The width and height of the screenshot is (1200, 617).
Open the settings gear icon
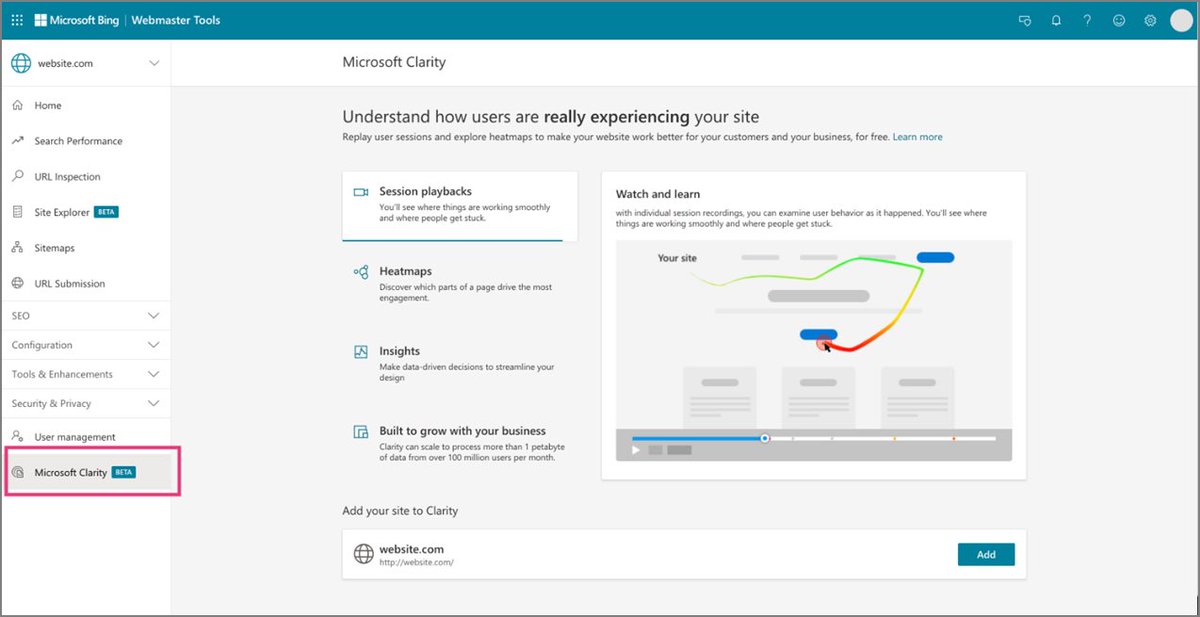[1150, 20]
